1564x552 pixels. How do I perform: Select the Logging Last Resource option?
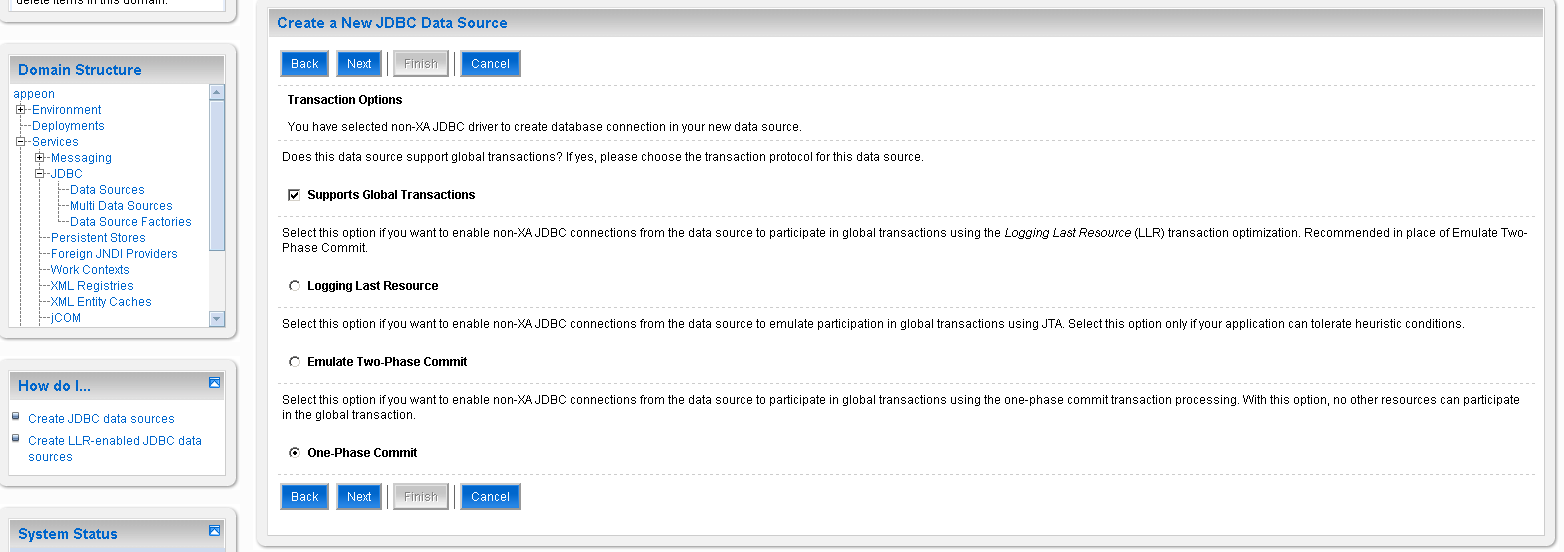click(x=294, y=286)
